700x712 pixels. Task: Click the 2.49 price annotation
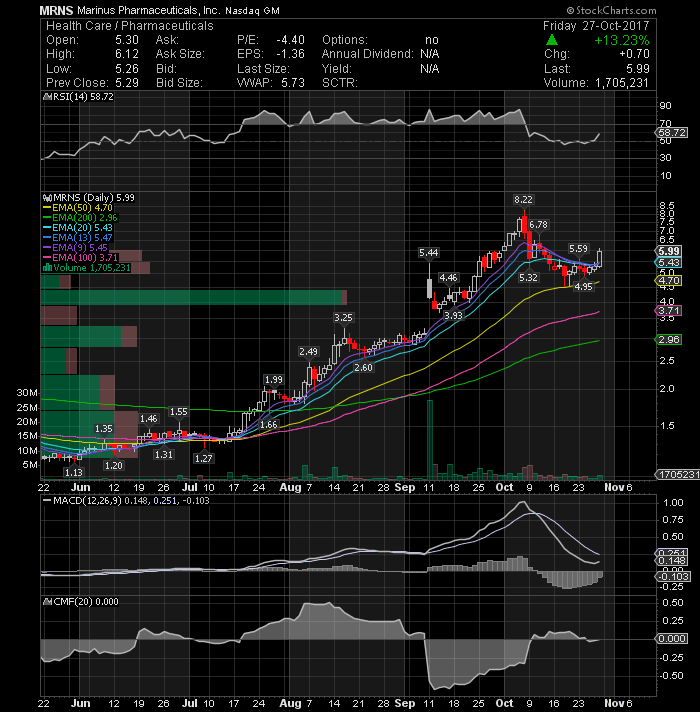(309, 351)
